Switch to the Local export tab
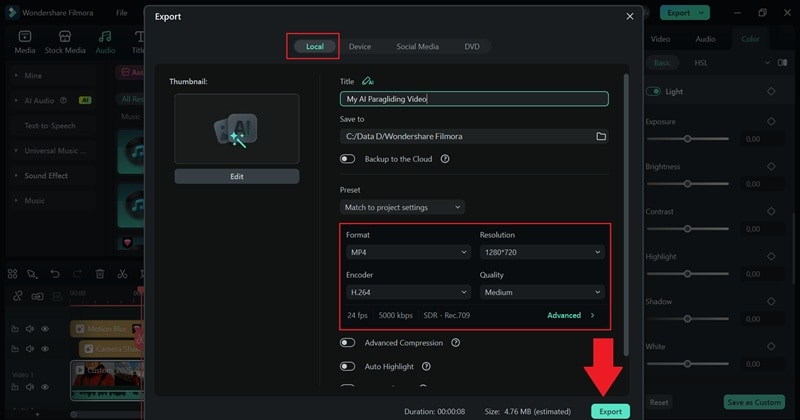Screen dimensions: 800x420 (315, 46)
